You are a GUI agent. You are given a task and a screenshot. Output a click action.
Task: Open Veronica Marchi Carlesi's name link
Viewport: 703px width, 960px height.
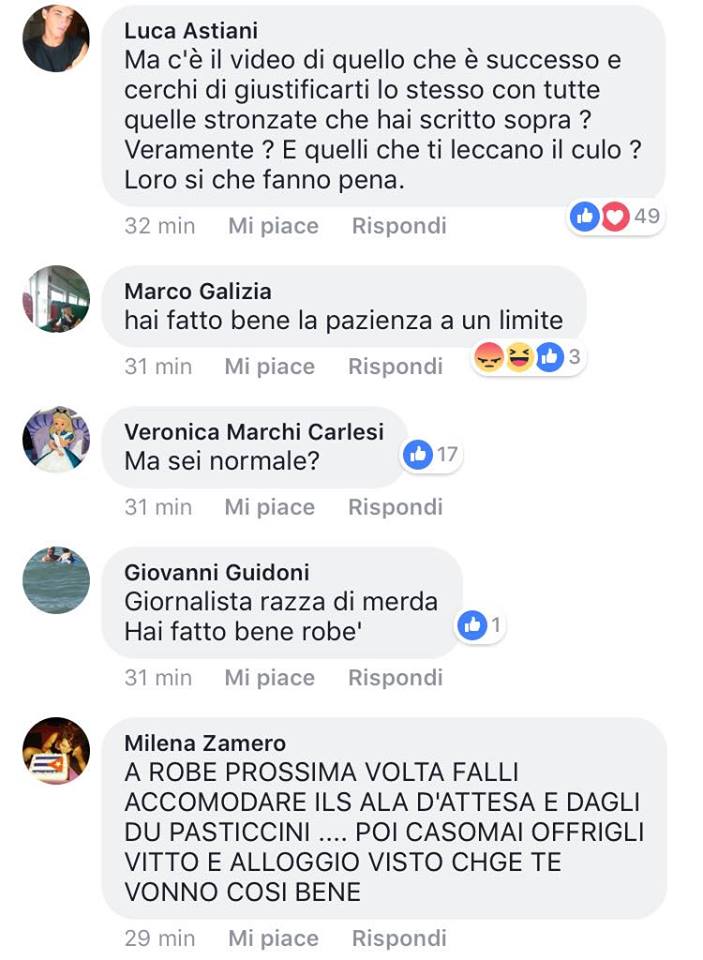tap(254, 432)
